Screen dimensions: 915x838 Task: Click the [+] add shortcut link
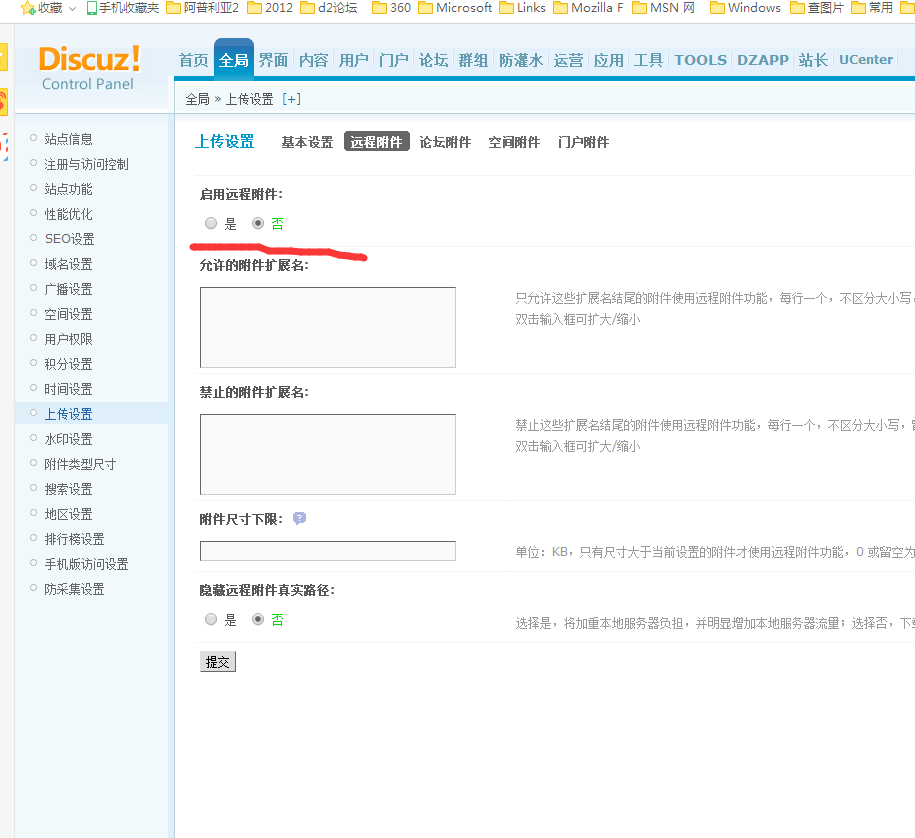point(291,99)
